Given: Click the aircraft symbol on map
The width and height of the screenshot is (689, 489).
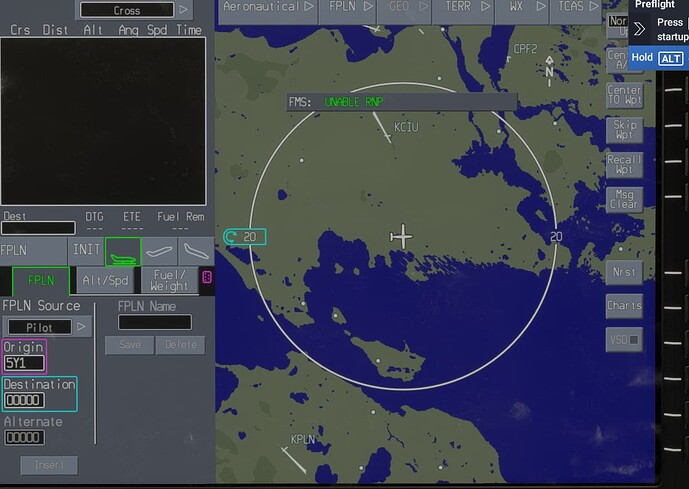Looking at the screenshot, I should tap(401, 236).
